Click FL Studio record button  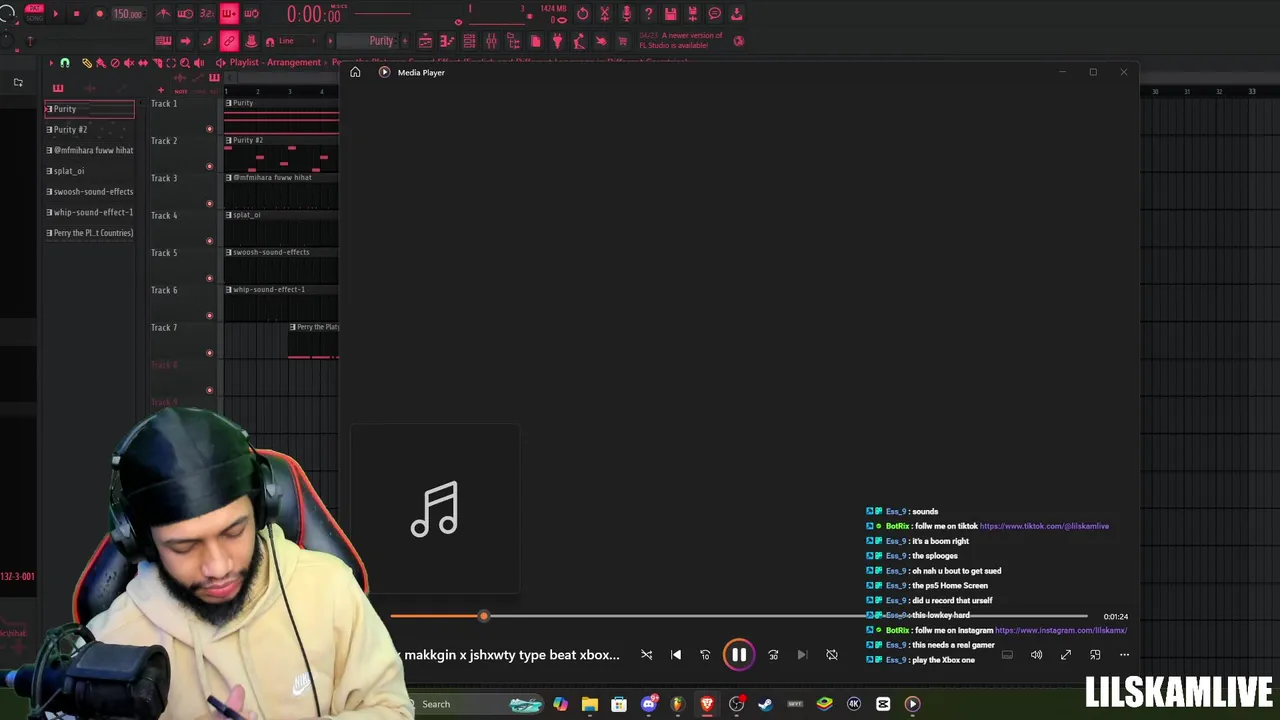(x=99, y=14)
